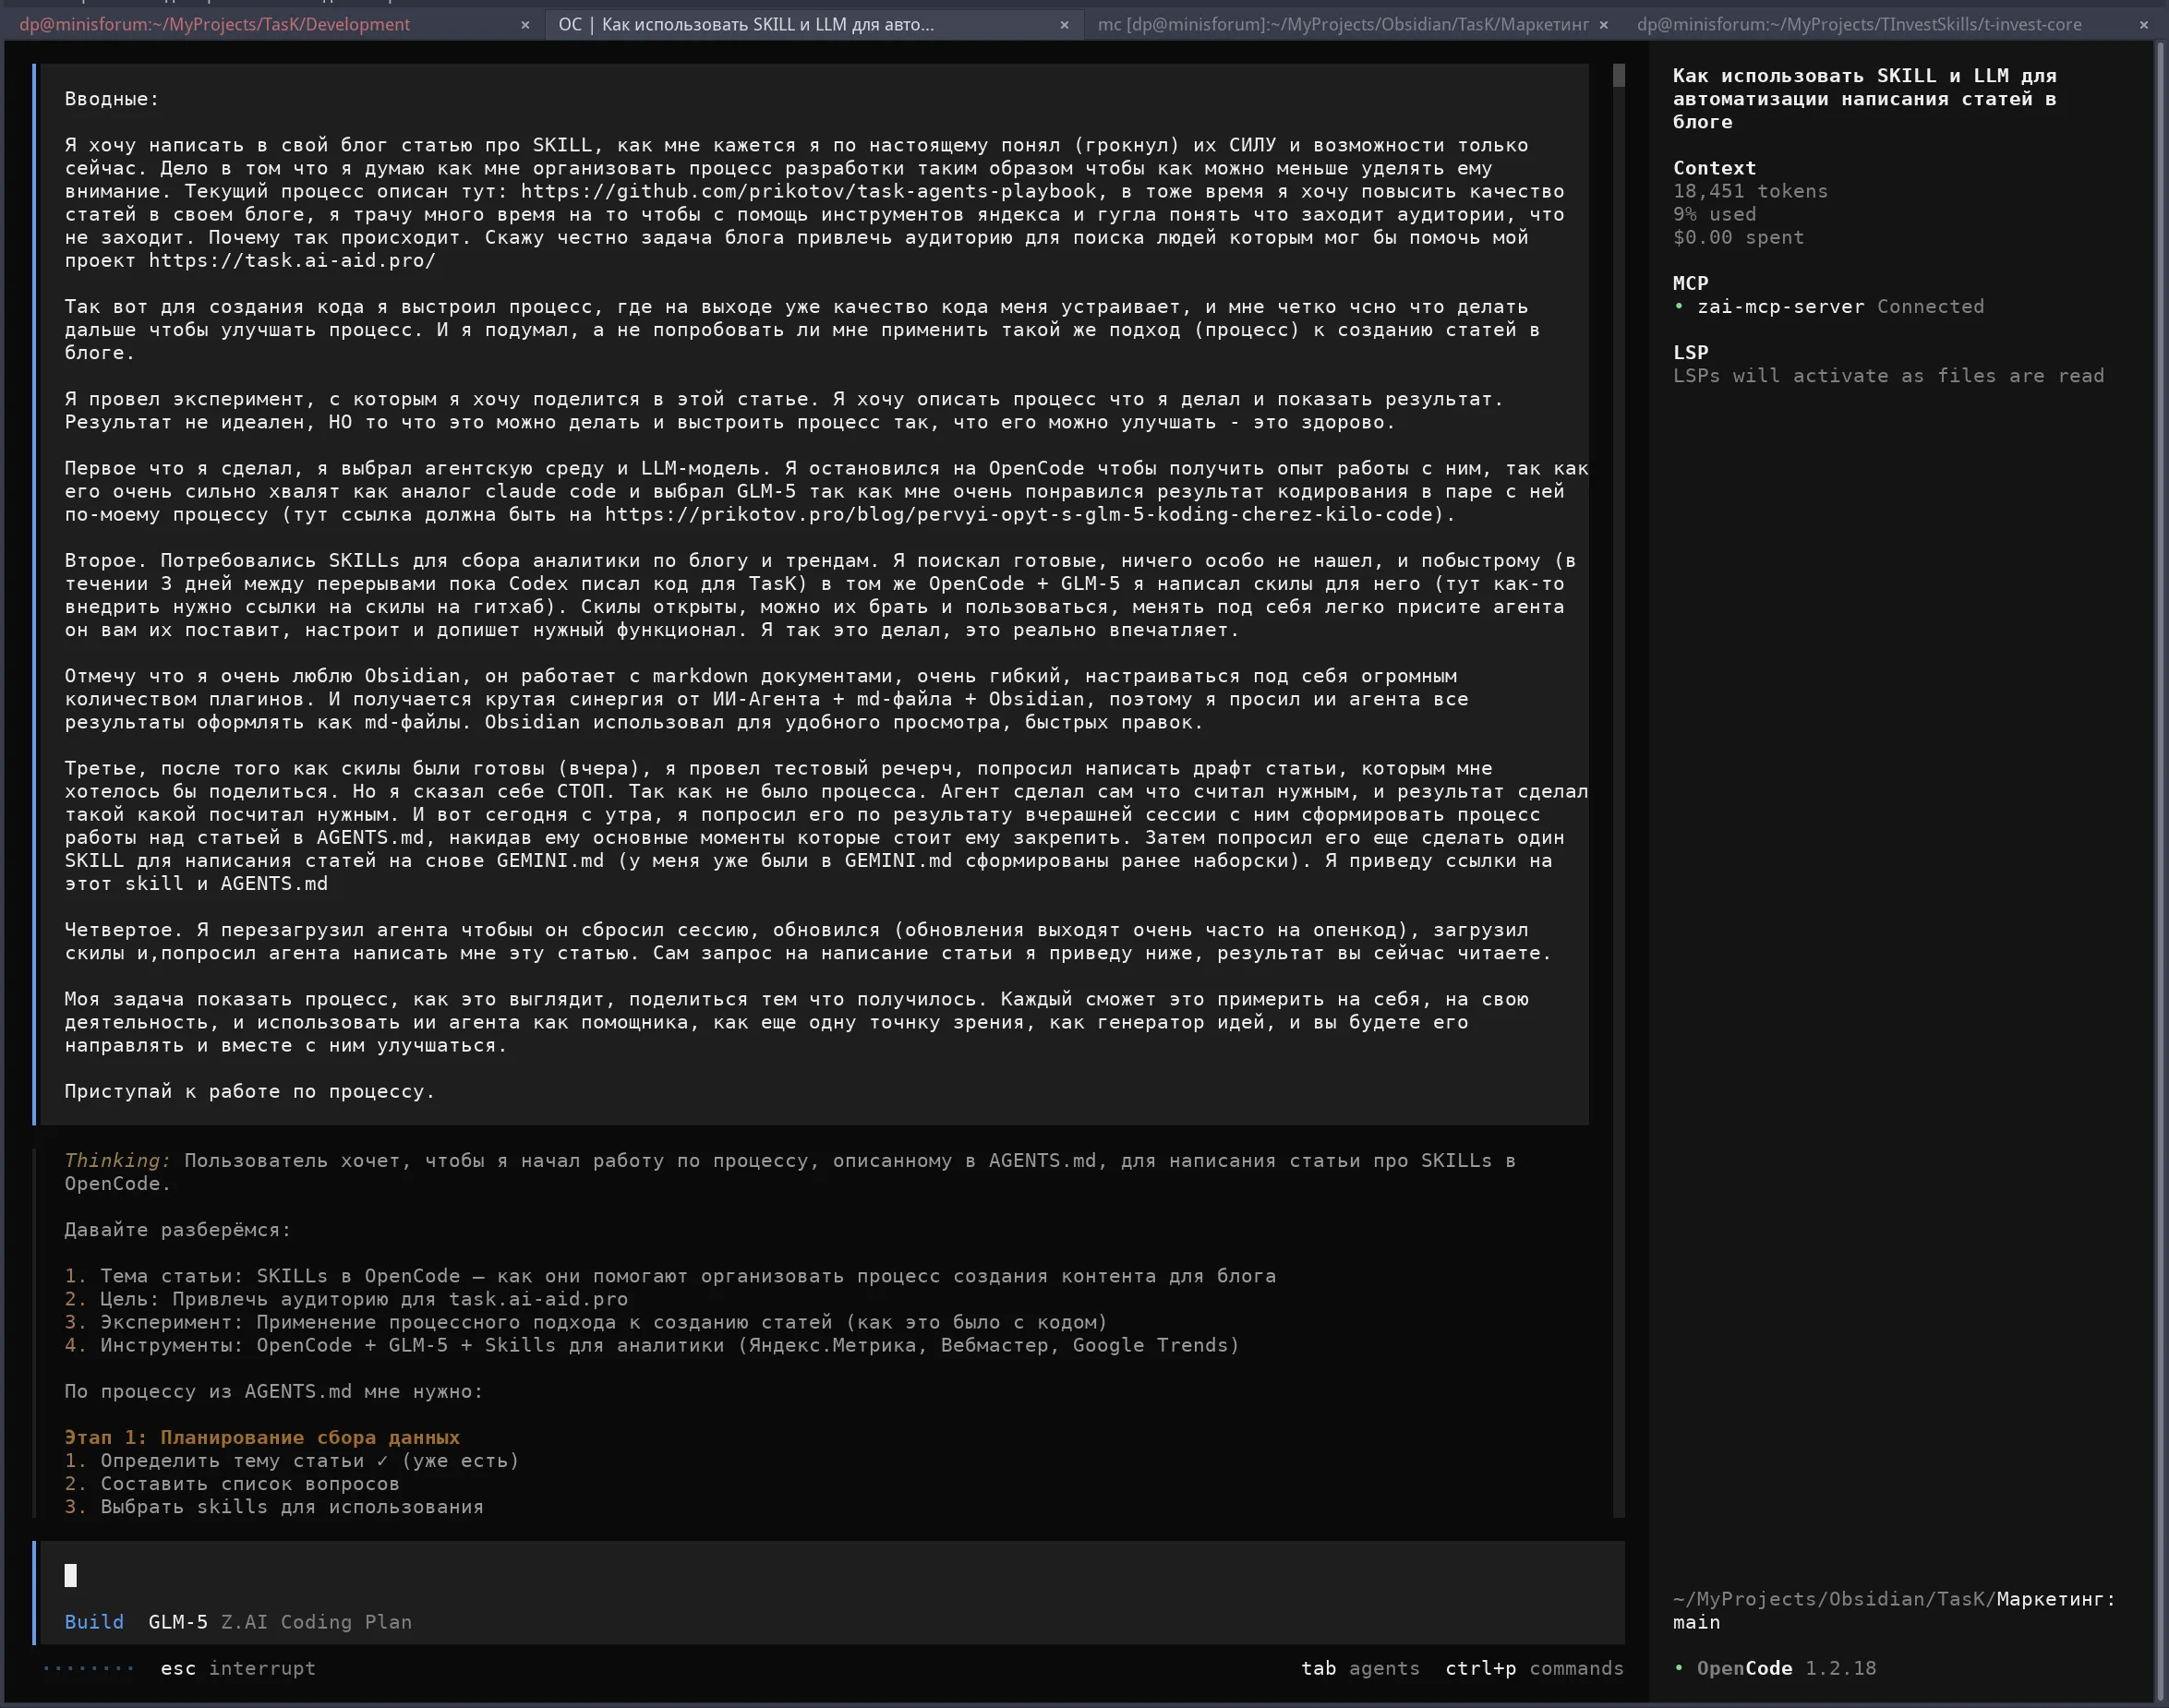Viewport: 2169px width, 1708px height.
Task: Click the esc interrupt hint
Action: (x=237, y=1668)
